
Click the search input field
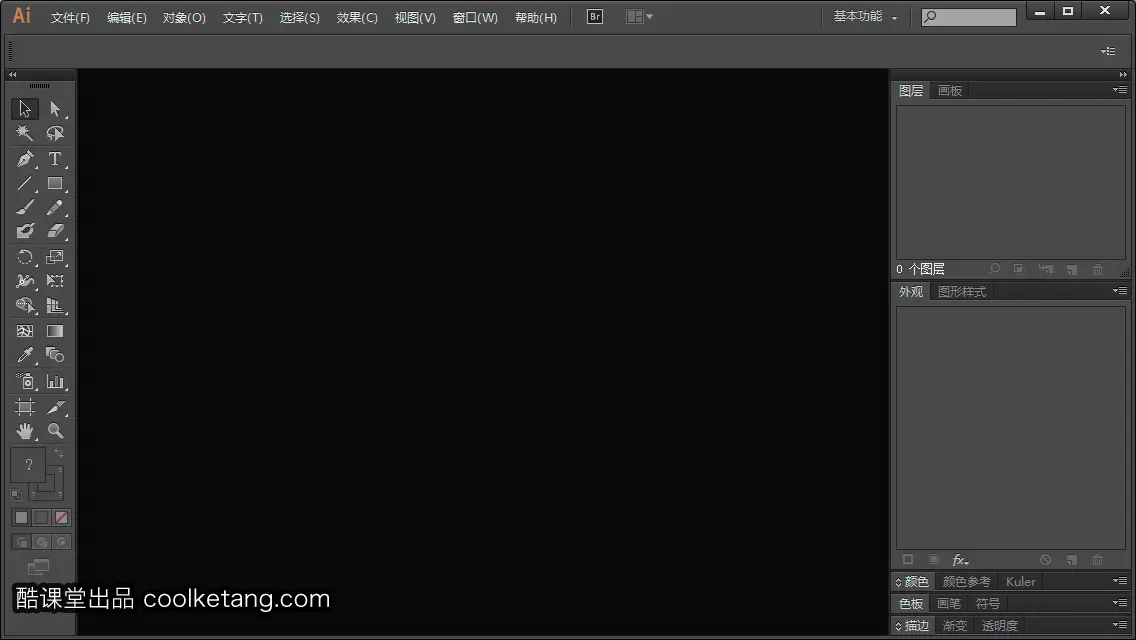pyautogui.click(x=969, y=17)
